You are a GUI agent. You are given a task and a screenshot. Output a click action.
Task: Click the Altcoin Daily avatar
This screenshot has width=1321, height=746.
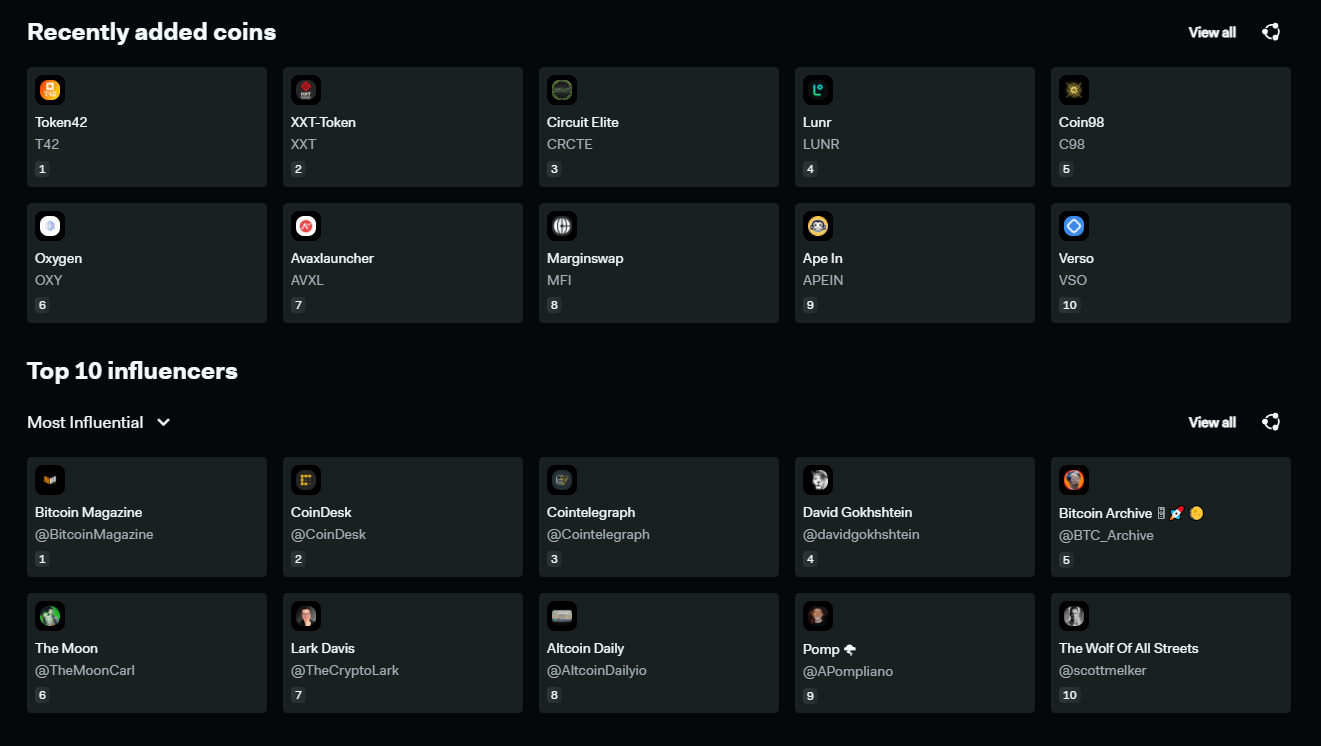pos(562,616)
